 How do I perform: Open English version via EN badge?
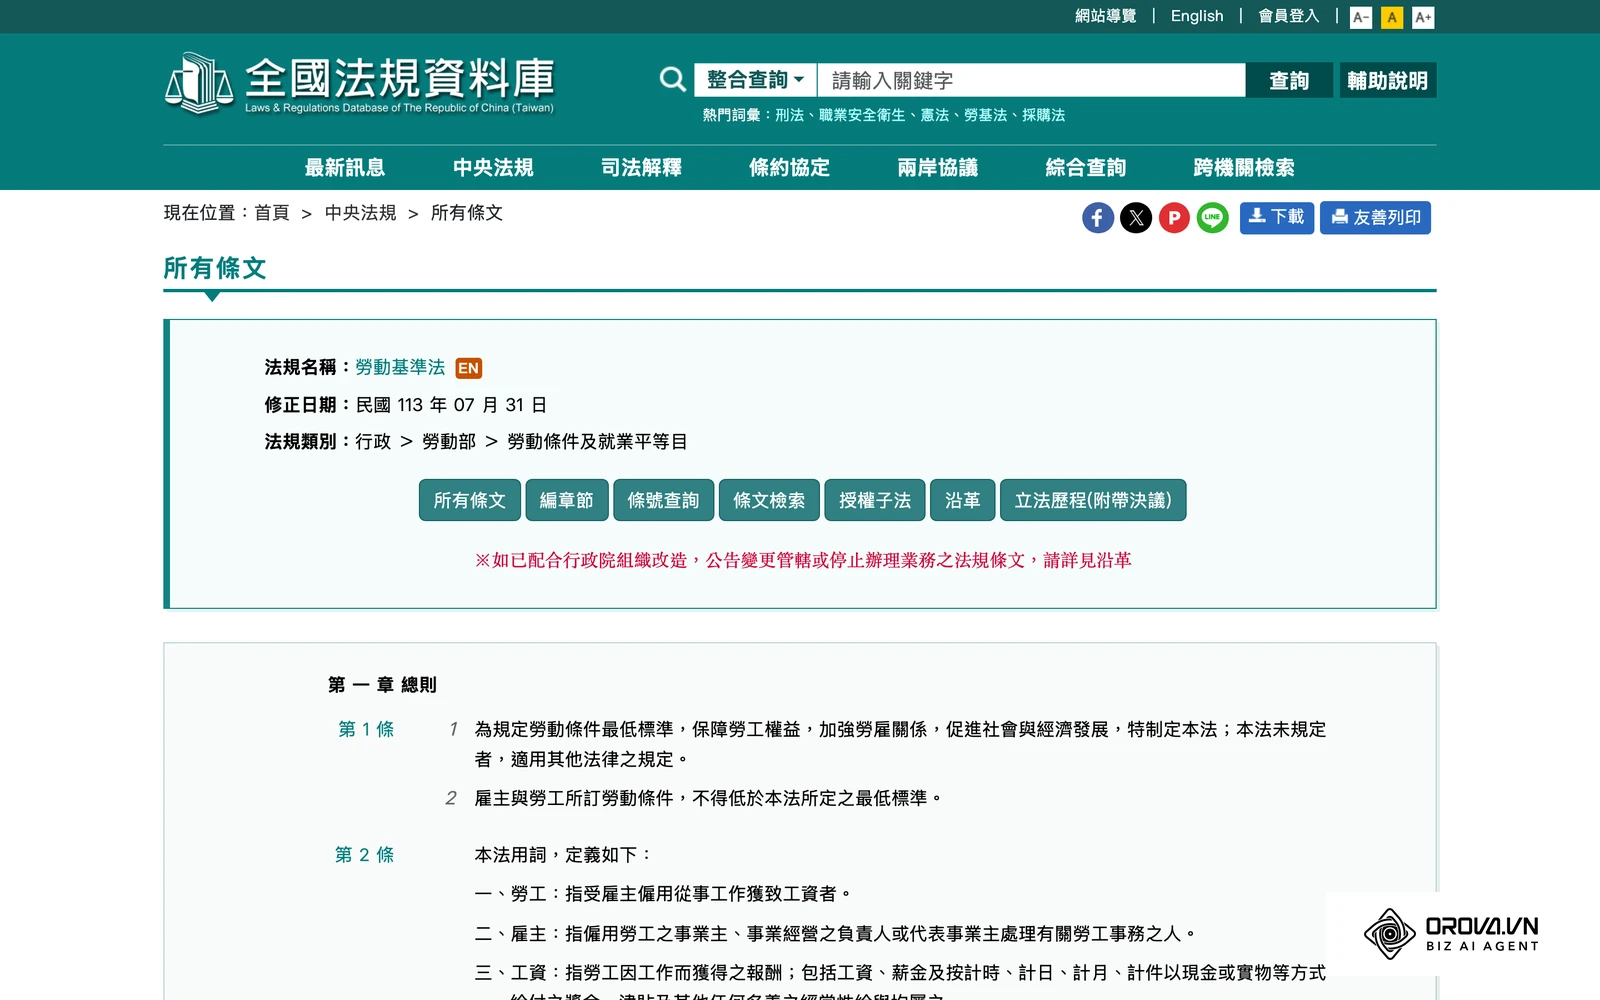click(468, 368)
